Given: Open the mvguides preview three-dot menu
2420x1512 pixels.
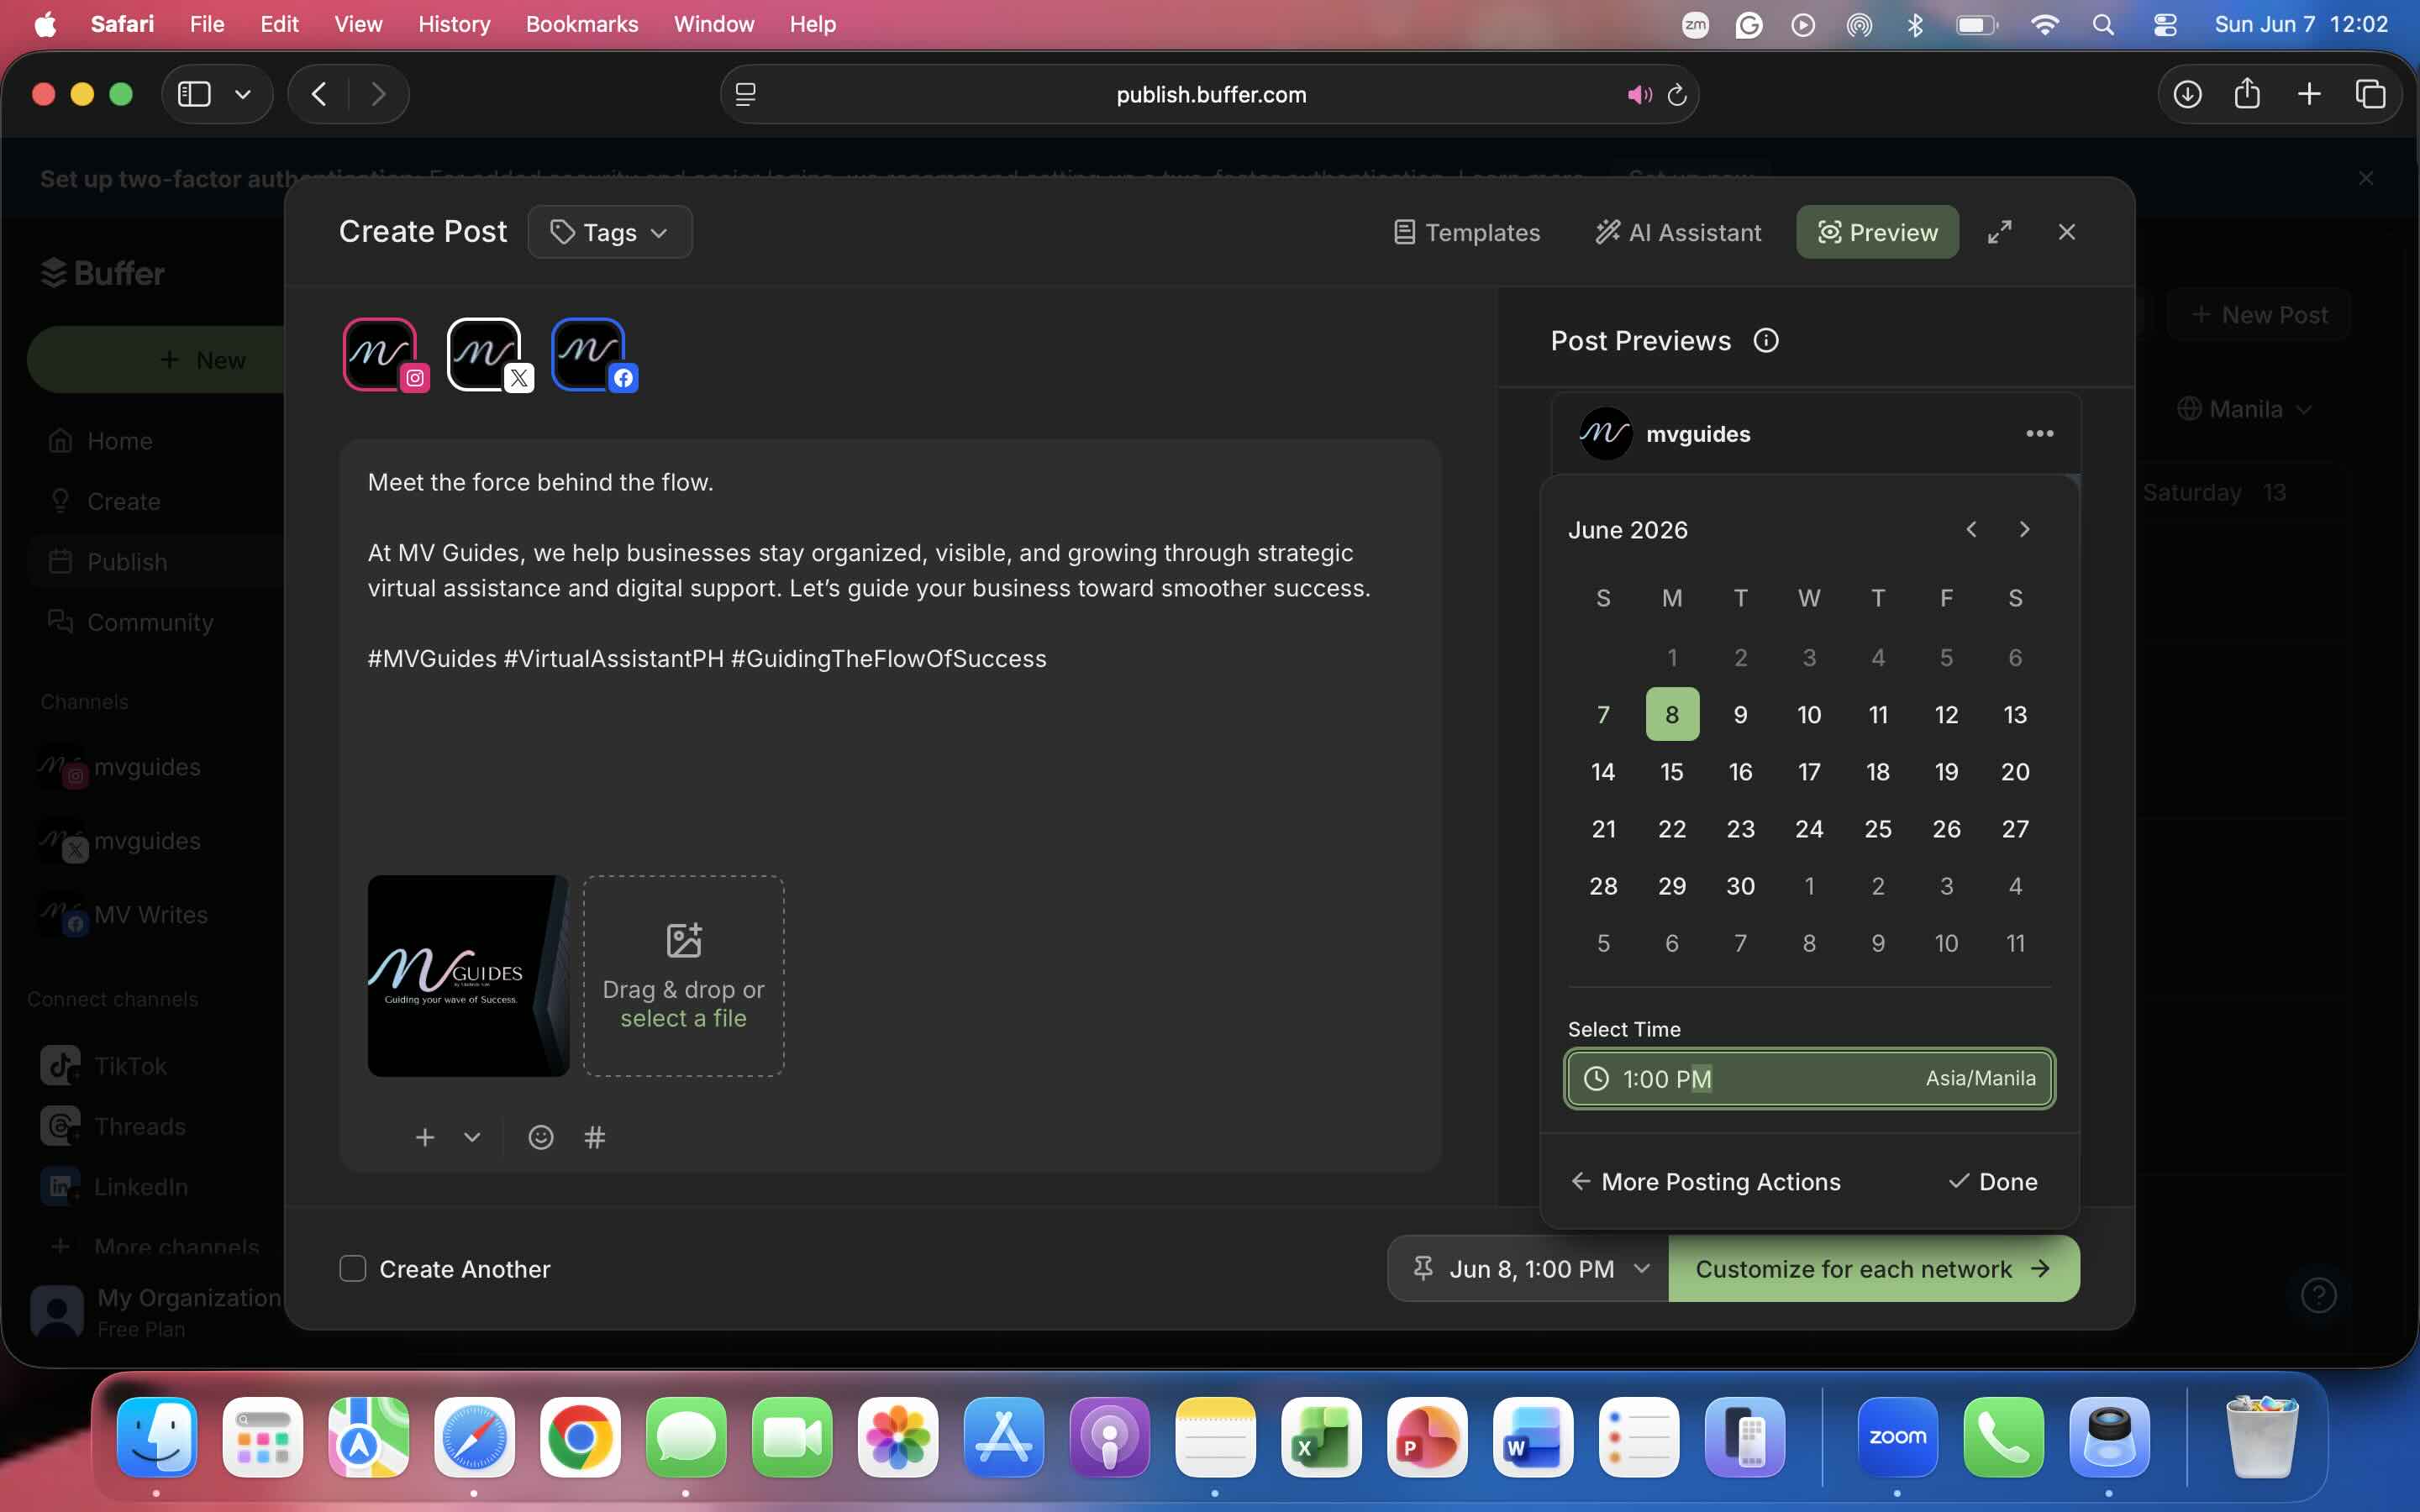Looking at the screenshot, I should [2039, 433].
